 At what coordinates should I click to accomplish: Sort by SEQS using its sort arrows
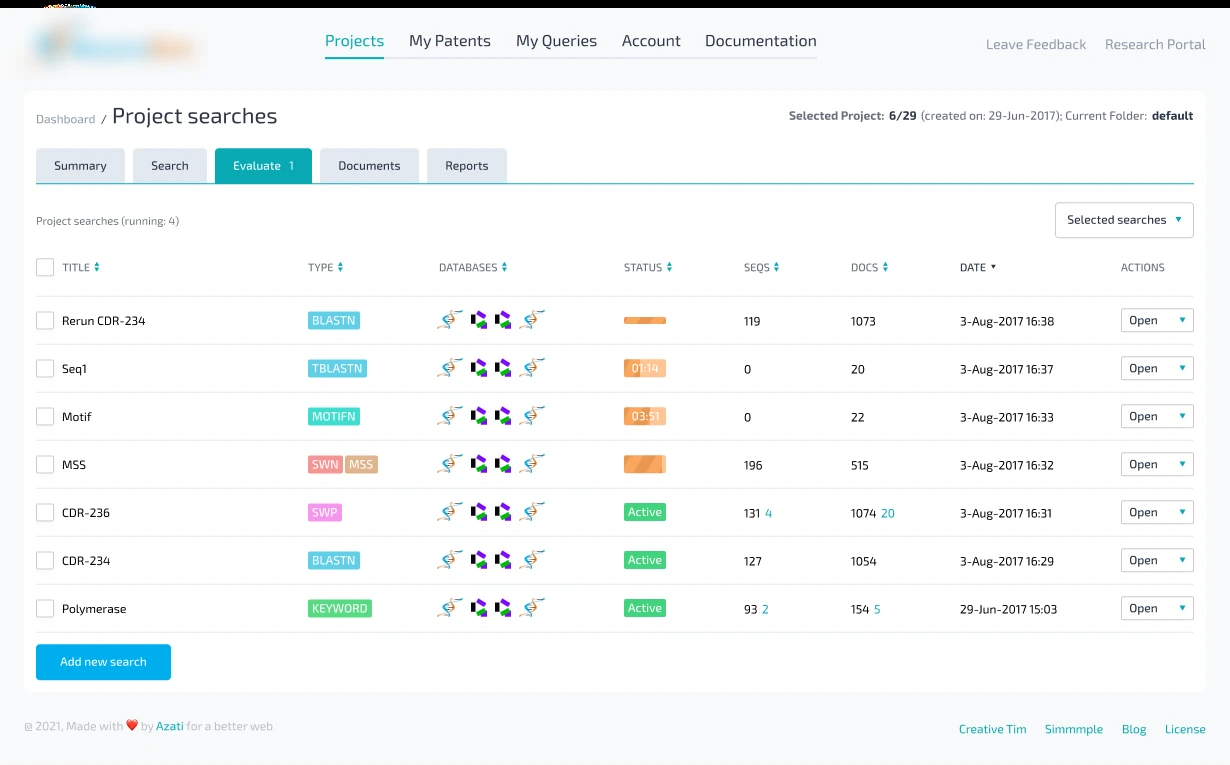777,268
